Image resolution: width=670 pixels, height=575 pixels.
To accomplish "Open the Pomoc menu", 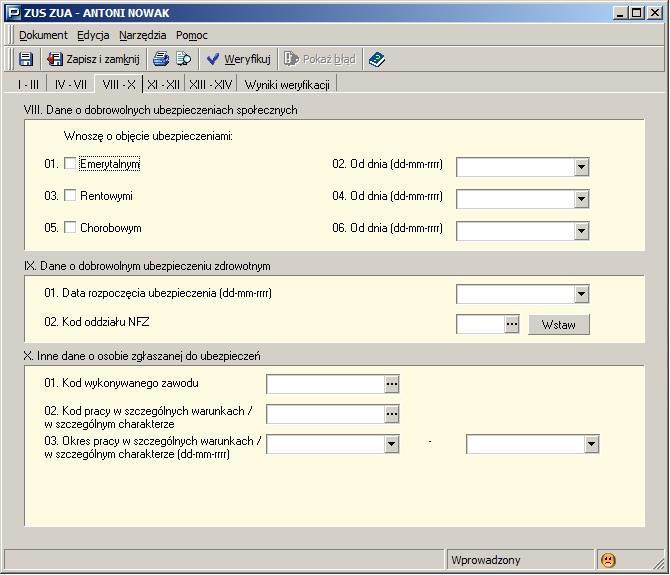I will (192, 35).
